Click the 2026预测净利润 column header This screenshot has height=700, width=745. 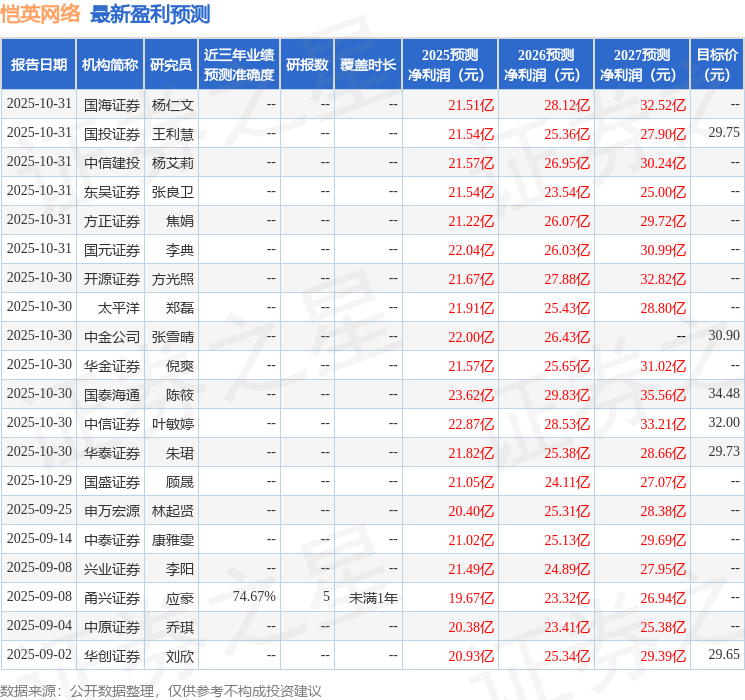(x=546, y=65)
